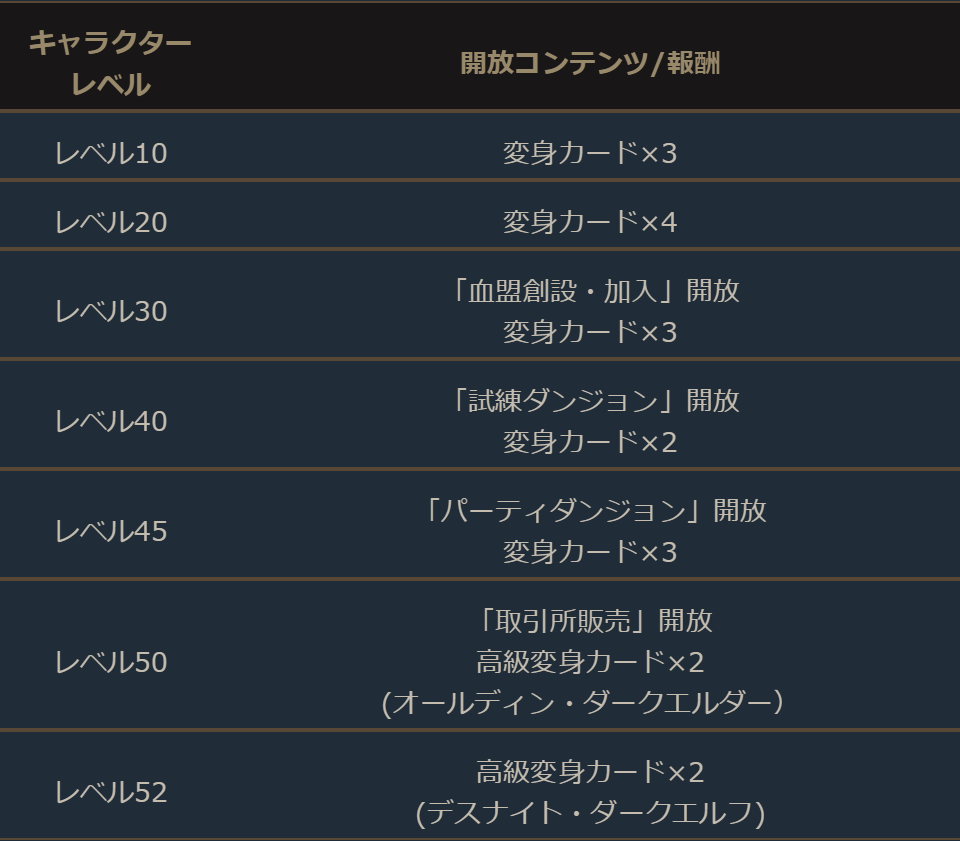Screen dimensions: 960x841
Task: Click the レベル50 level cell
Action: tap(111, 662)
